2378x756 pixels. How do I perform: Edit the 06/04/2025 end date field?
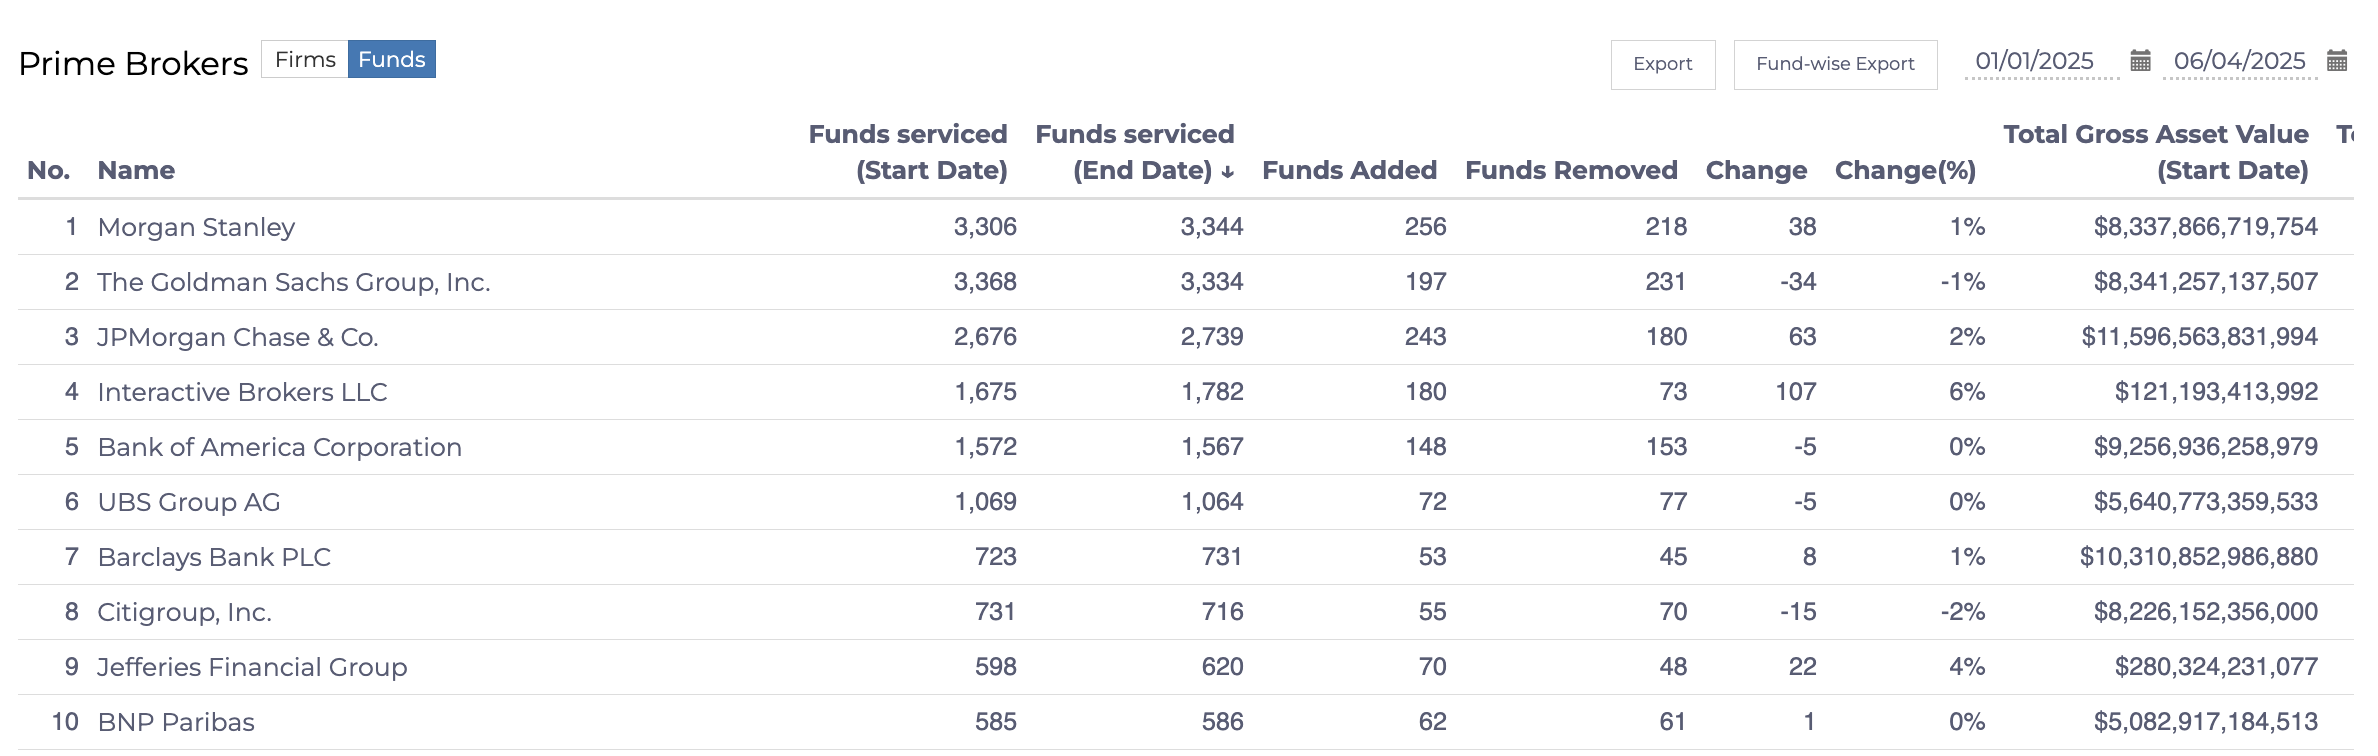pos(2240,61)
